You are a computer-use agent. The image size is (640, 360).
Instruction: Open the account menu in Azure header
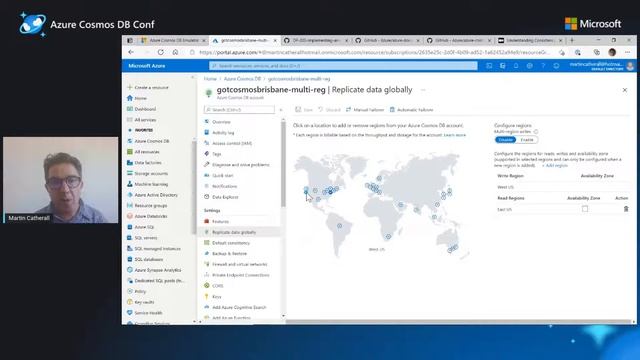click(602, 66)
